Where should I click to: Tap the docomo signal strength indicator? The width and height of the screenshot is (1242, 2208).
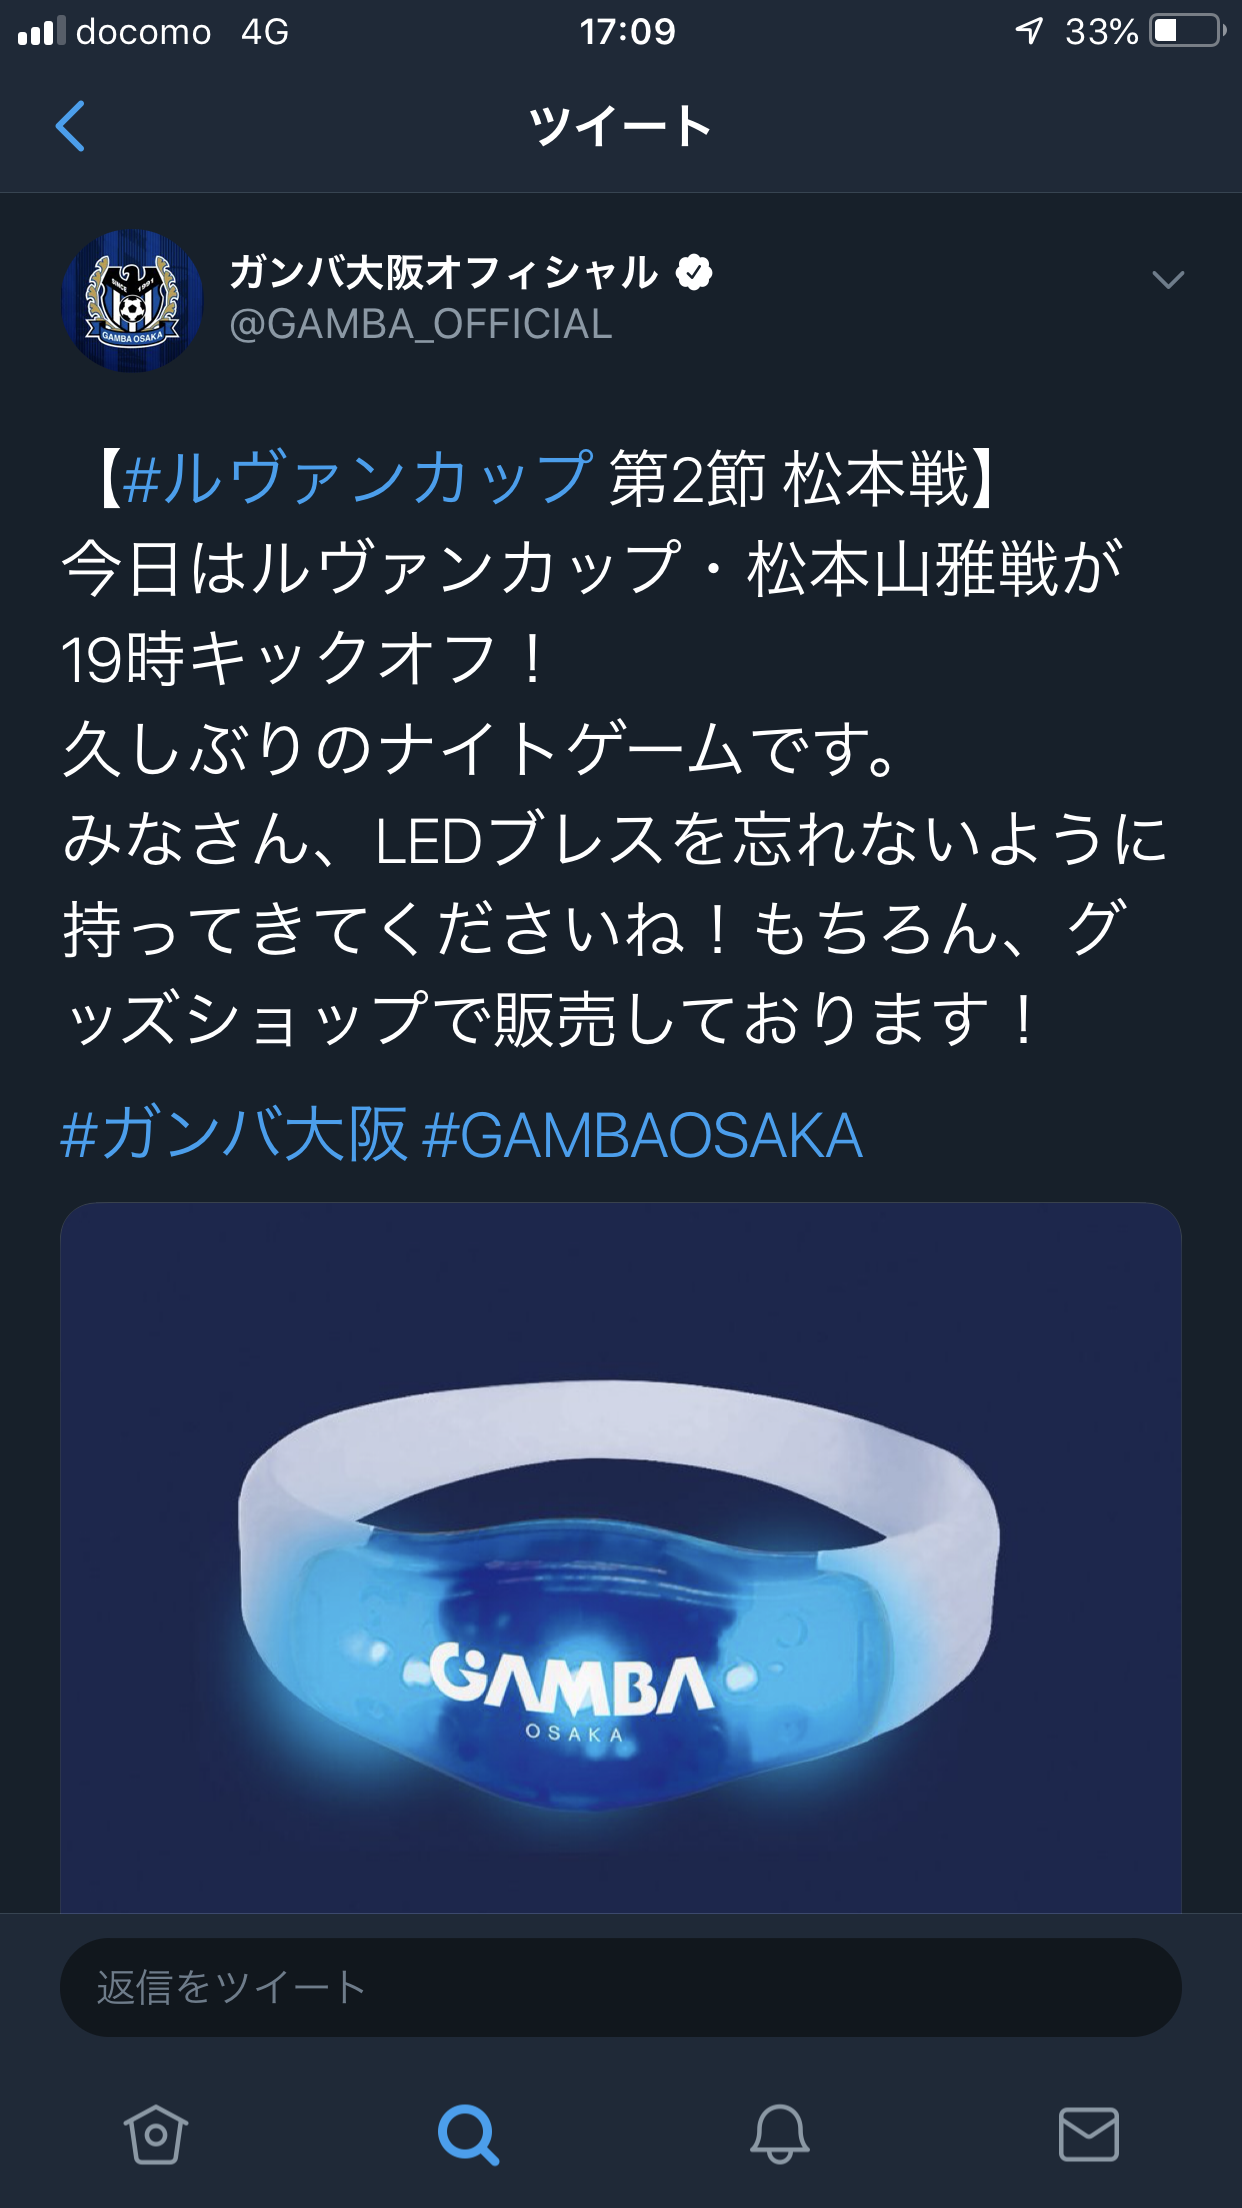pos(42,31)
